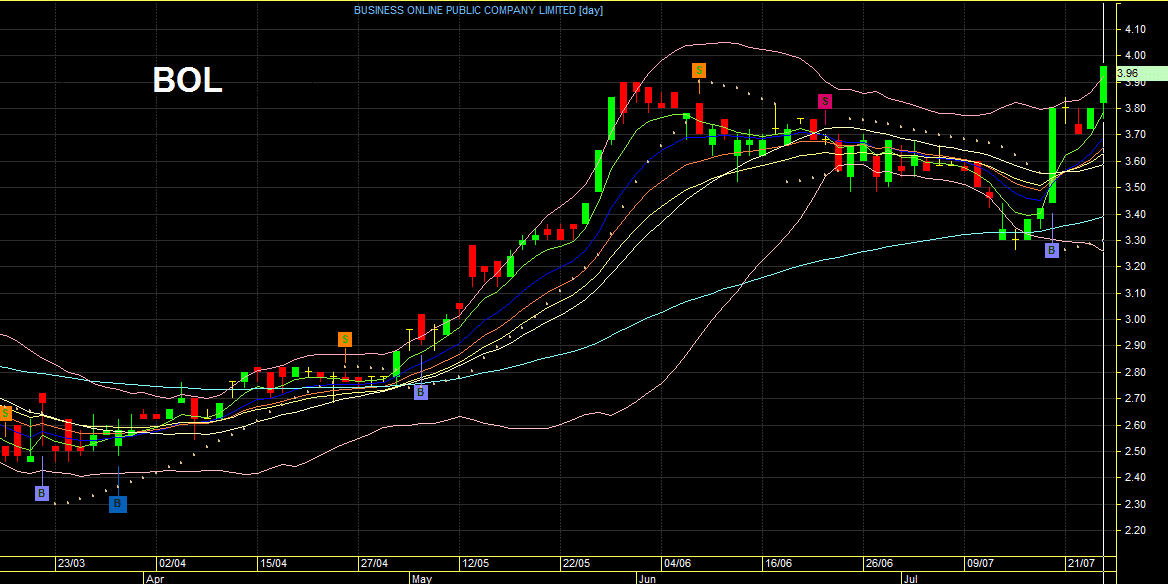
Task: Click the 2.20 price axis label
Action: point(1136,530)
